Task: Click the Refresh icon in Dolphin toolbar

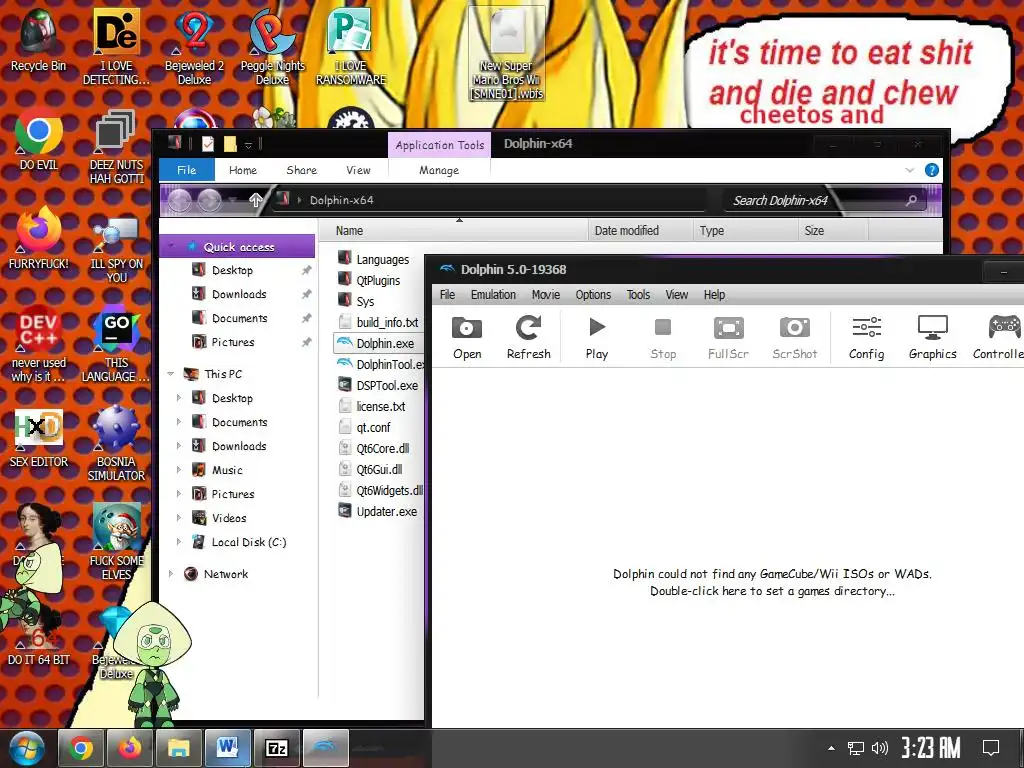Action: [x=528, y=338]
